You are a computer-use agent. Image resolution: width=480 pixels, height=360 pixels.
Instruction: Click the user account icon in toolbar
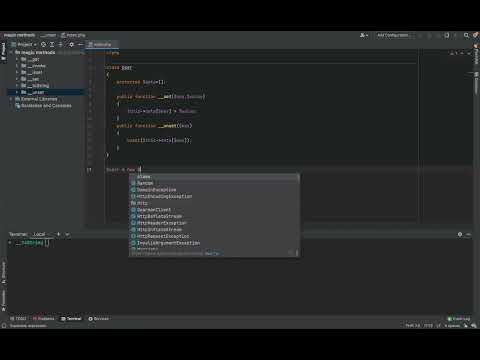(364, 35)
